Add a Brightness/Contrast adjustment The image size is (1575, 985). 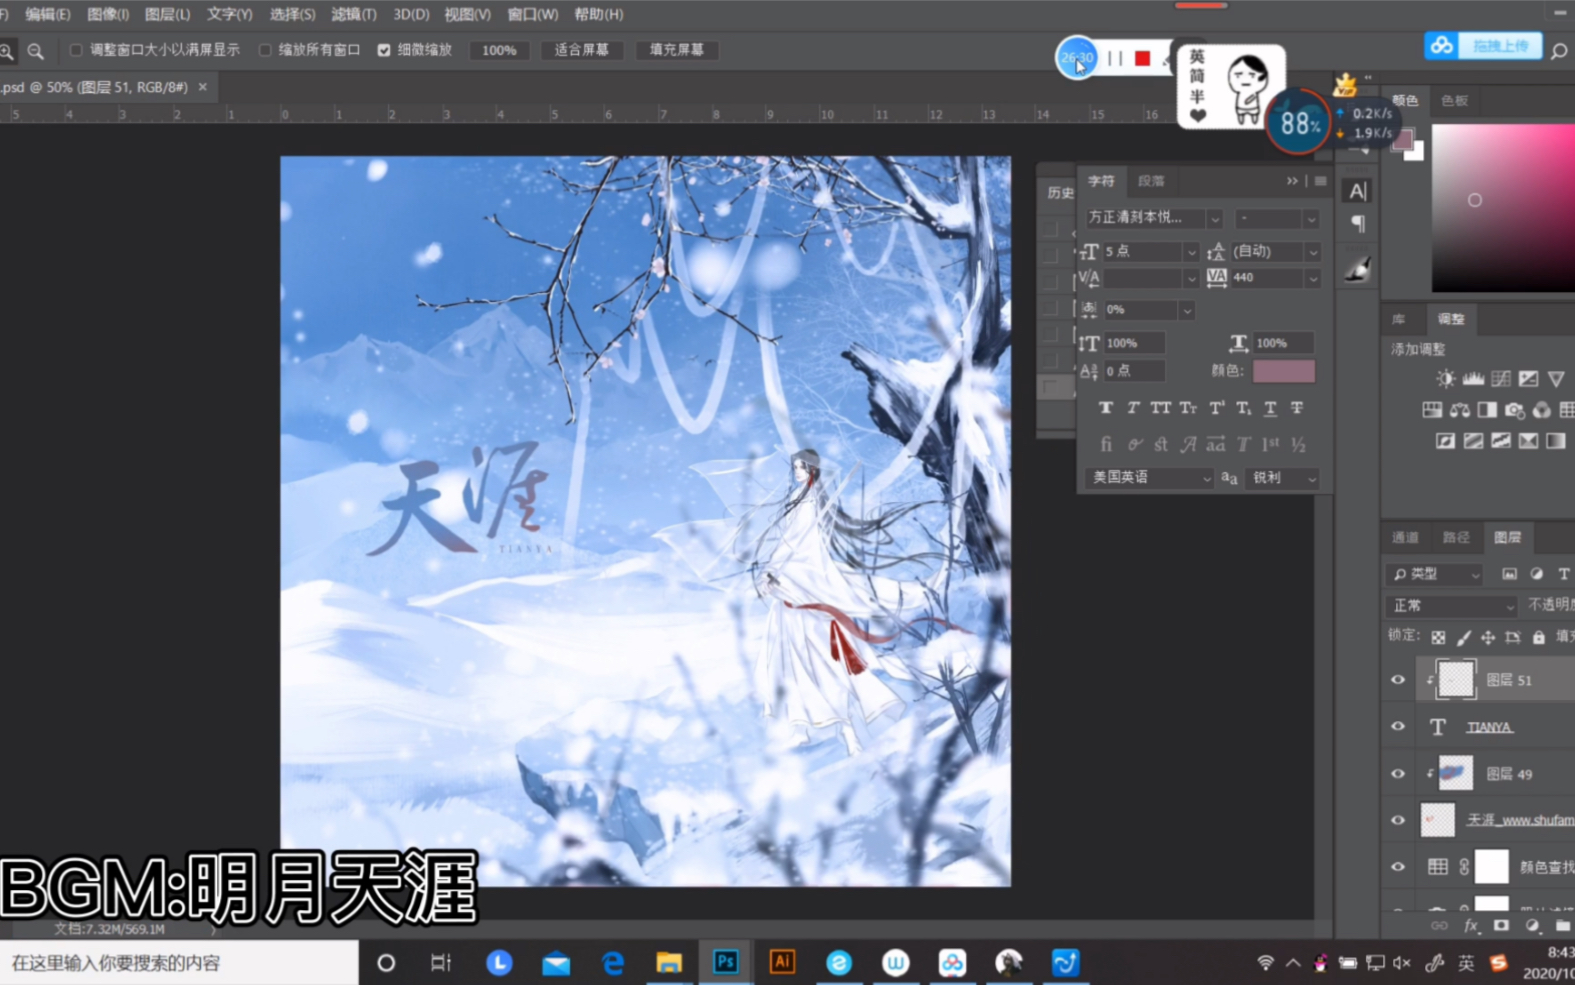(1446, 379)
